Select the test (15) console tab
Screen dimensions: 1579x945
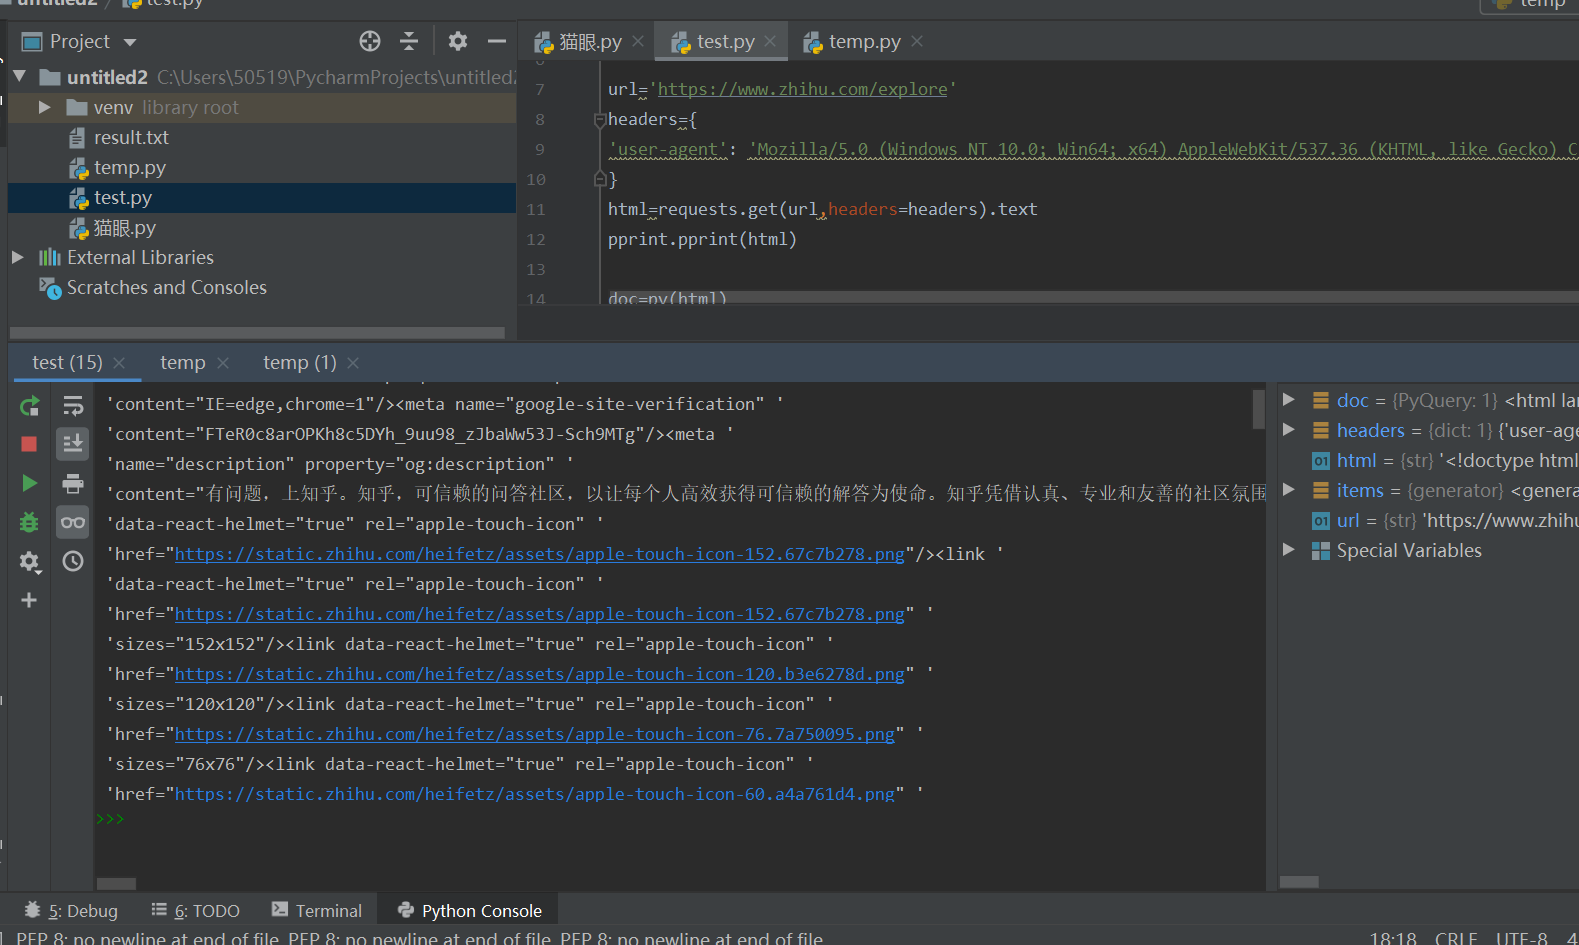(67, 362)
